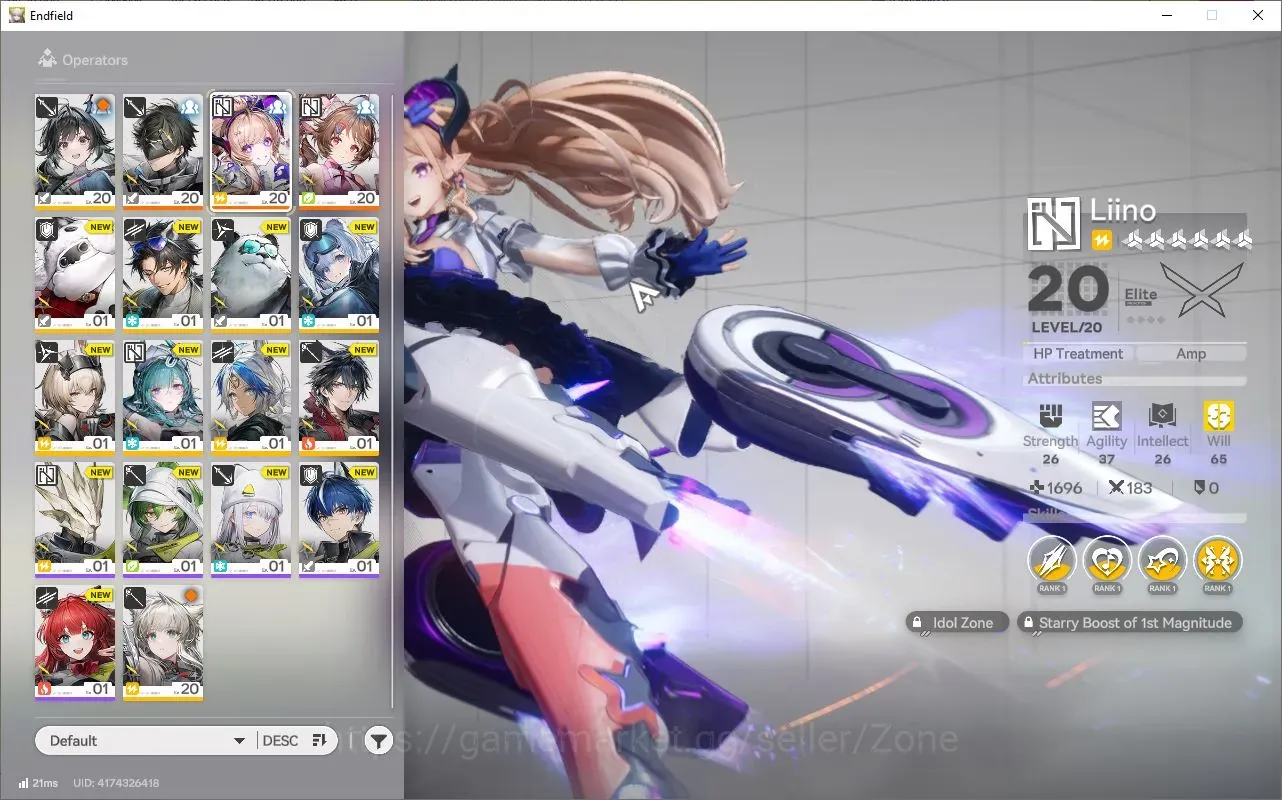1282x800 pixels.
Task: Select the dark-skinned operator with blue-white hair
Action: click(251, 397)
